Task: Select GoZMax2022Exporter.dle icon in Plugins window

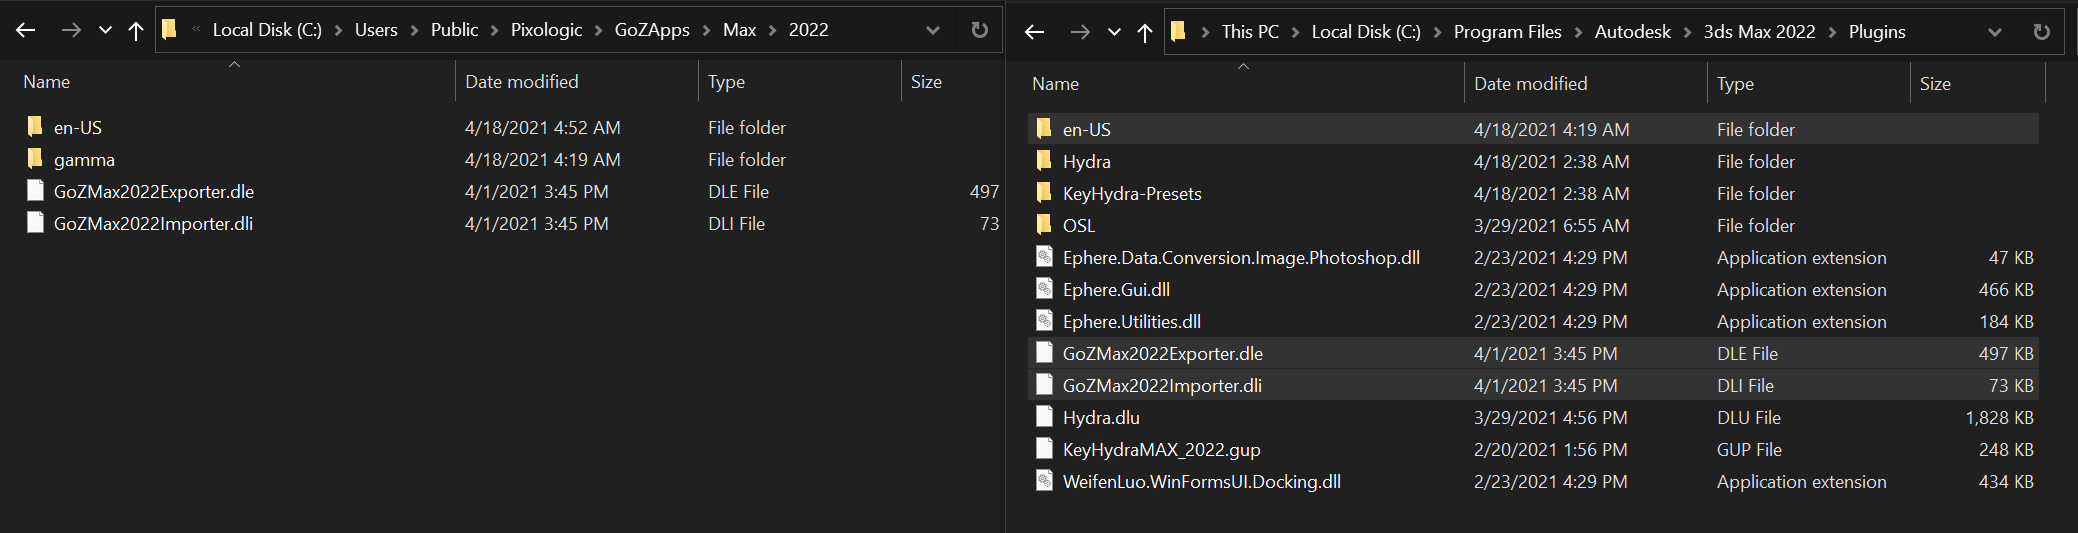Action: (x=1044, y=352)
